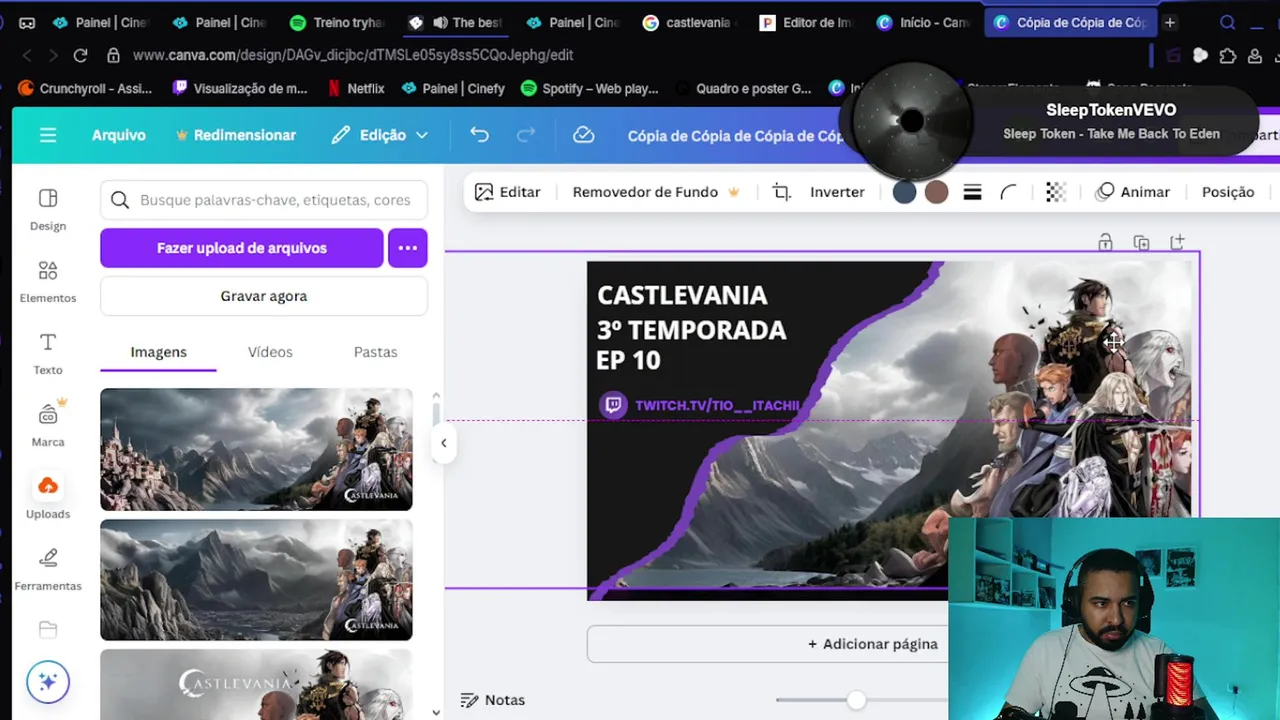Open the folder icon below Ferramentas

(x=48, y=629)
